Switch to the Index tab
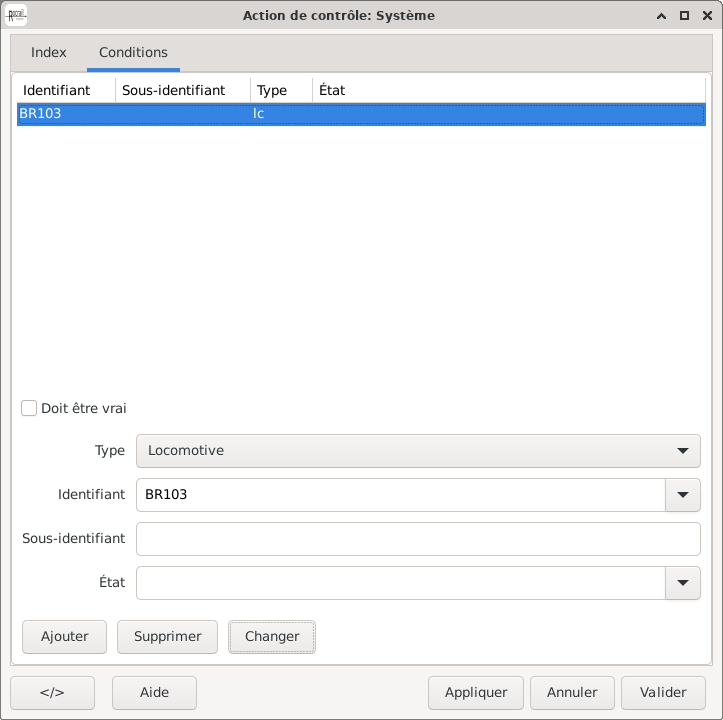 tap(48, 52)
